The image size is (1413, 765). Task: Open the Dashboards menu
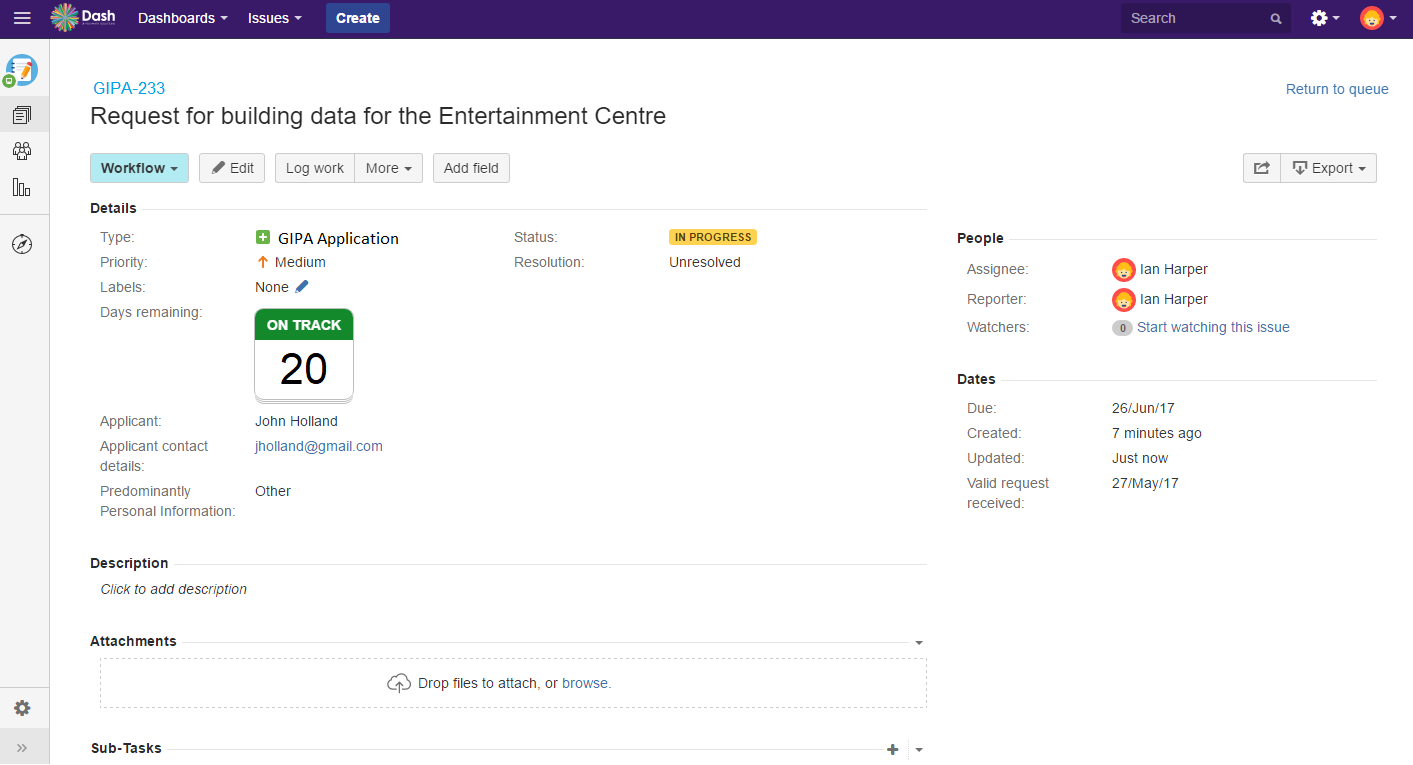182,18
